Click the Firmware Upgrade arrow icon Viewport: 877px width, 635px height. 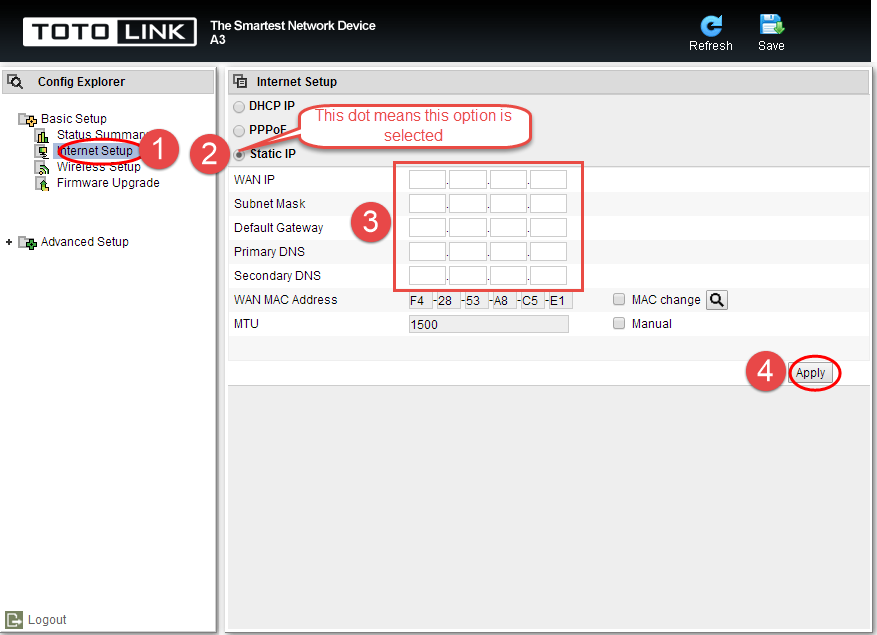[43, 183]
